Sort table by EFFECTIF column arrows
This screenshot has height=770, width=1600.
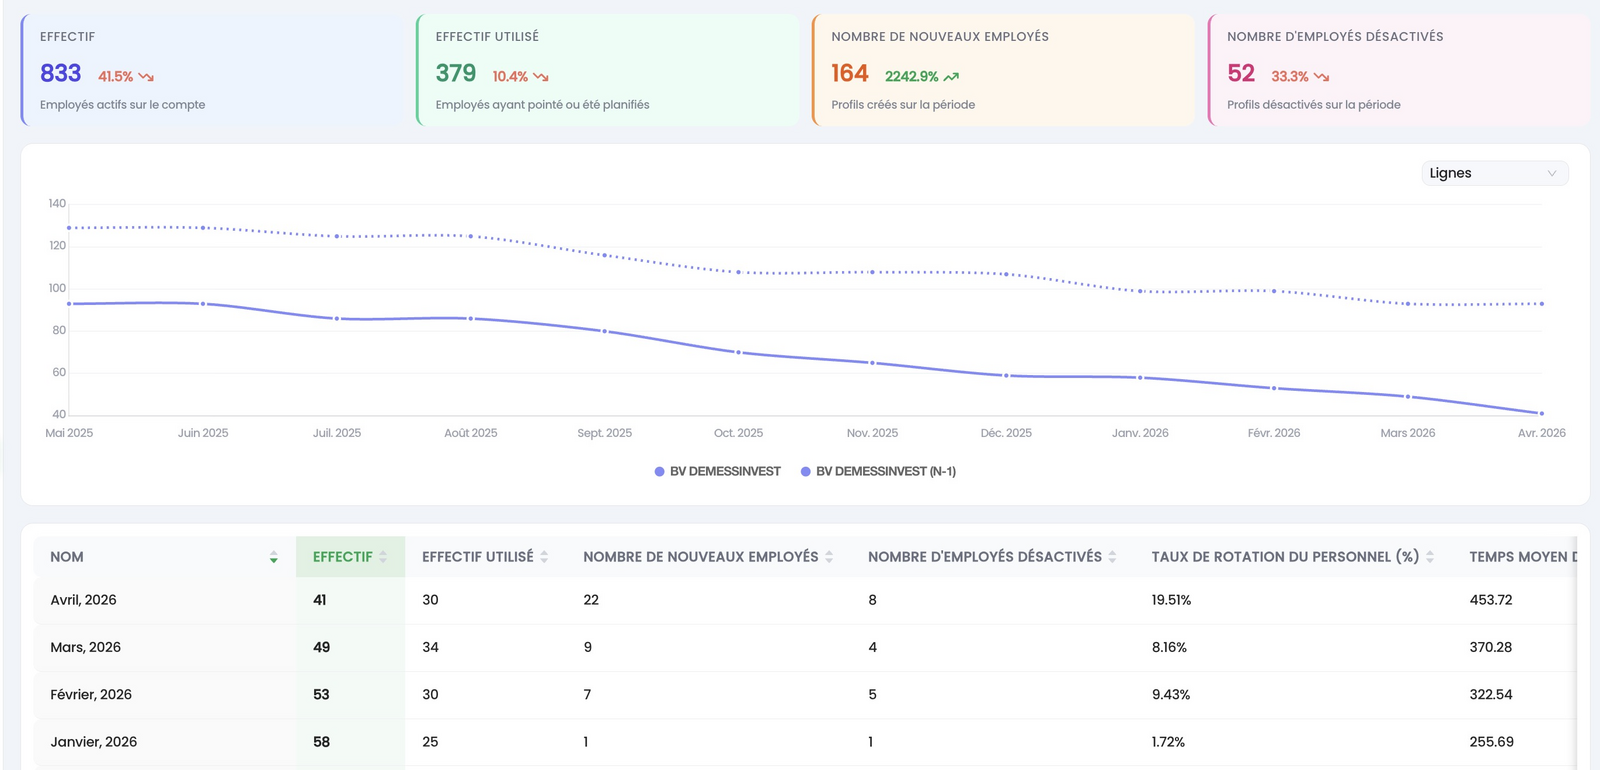coord(383,557)
